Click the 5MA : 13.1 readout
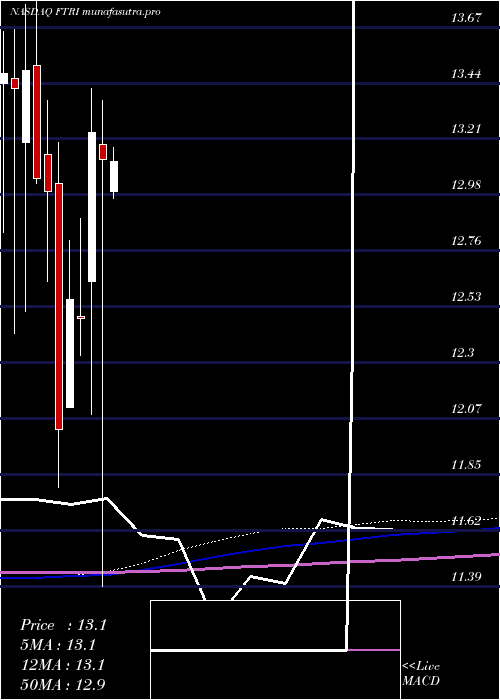Screen dimensions: 500x700 coord(58,645)
